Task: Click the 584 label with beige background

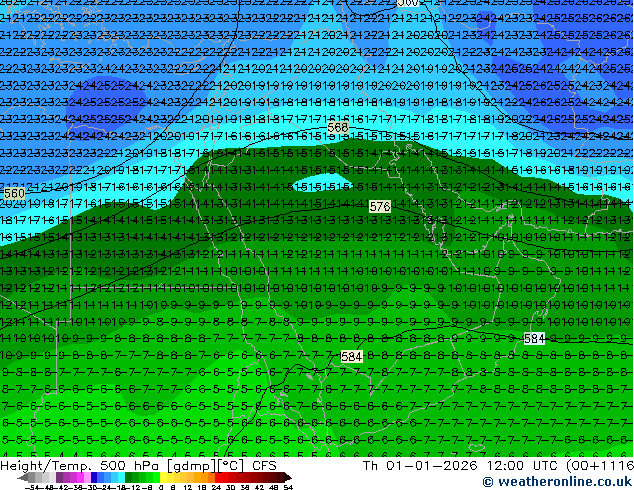Action: click(351, 357)
